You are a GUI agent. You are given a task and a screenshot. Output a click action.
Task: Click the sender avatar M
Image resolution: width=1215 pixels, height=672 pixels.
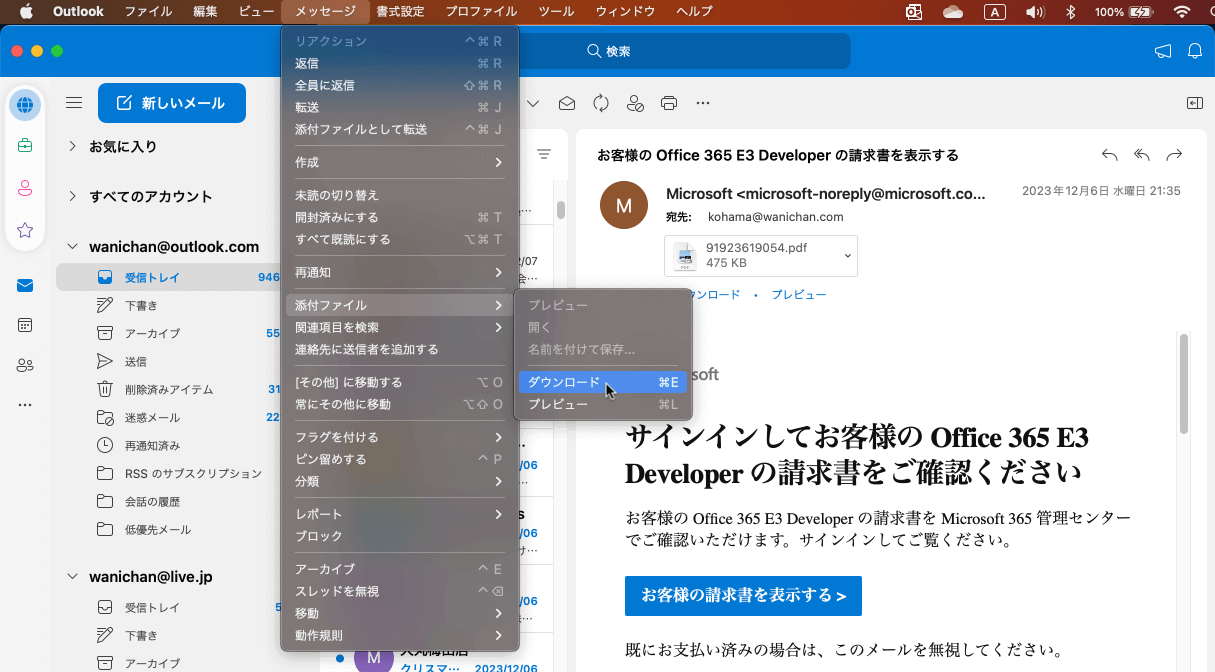pyautogui.click(x=624, y=205)
